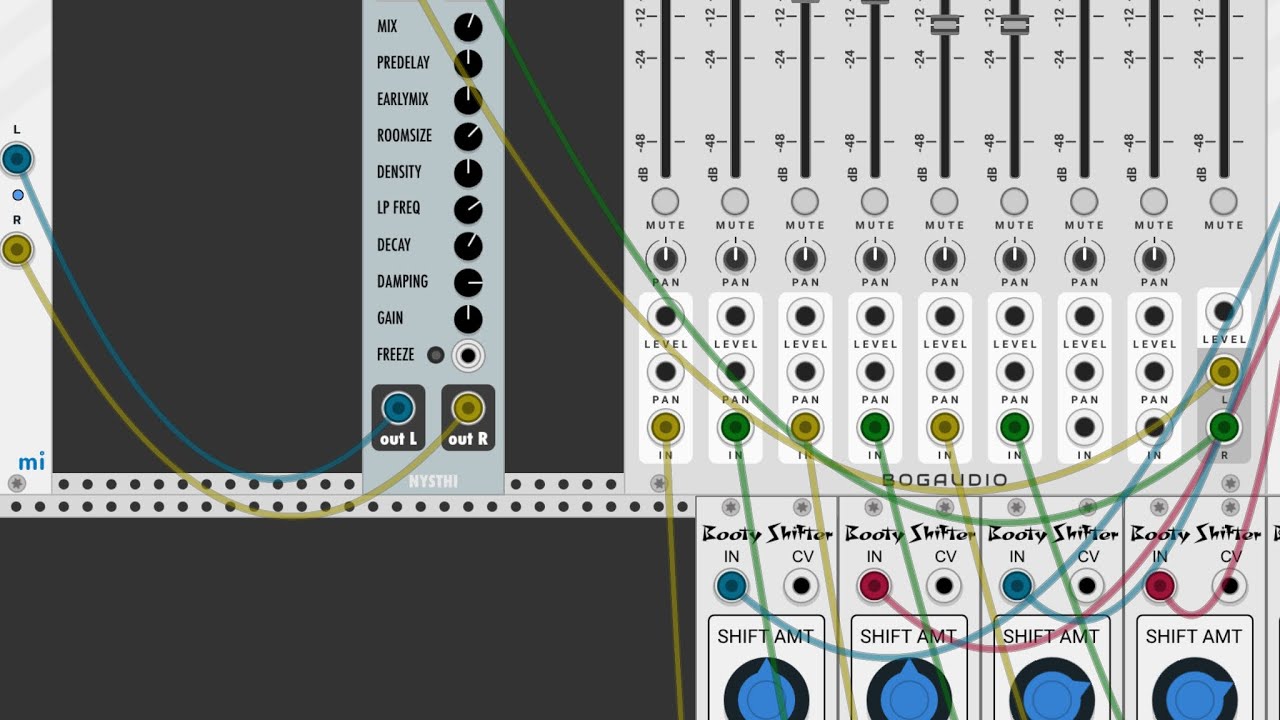Select the ROOMSIZE knob
Screen dimensions: 1280x720
coord(468,136)
